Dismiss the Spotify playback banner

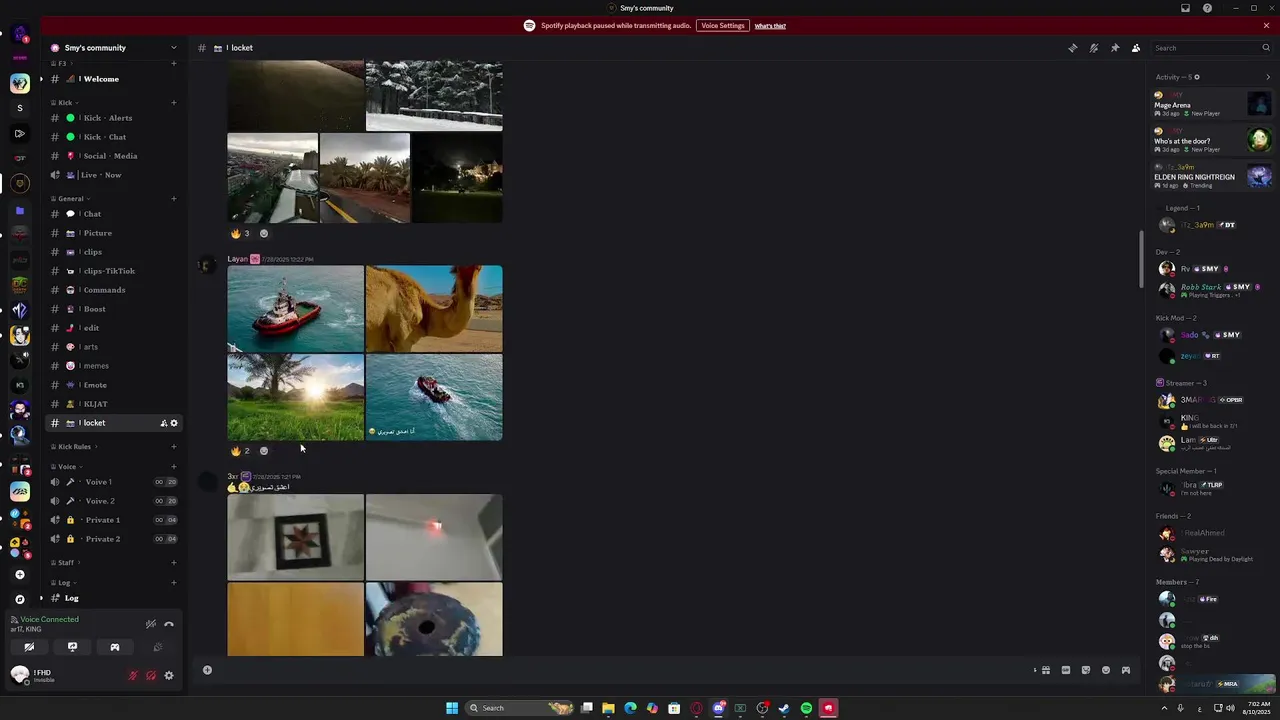point(1266,26)
